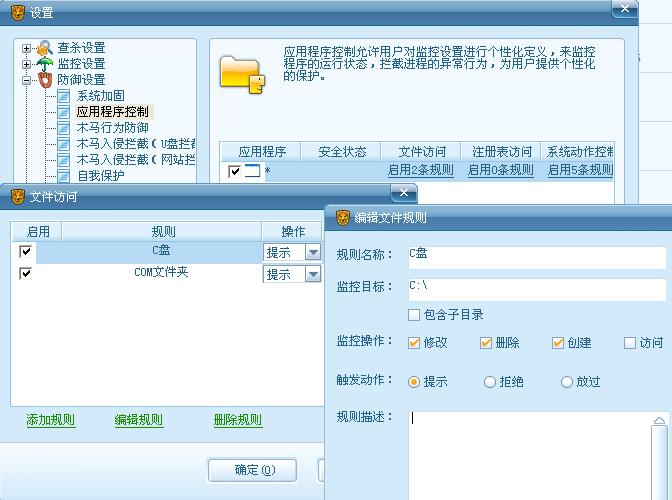This screenshot has width=672, height=500.
Task: Expand the 监控设置 tree node
Action: click(26, 64)
